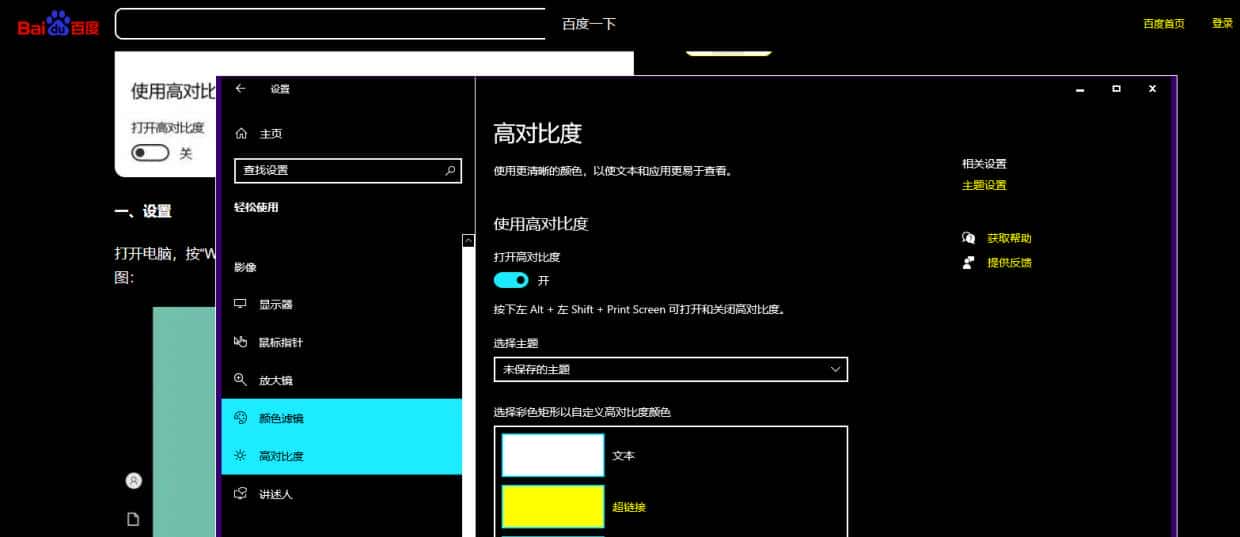Click the document icon on Baidu page
Screen dimensions: 1240x537
click(133, 519)
